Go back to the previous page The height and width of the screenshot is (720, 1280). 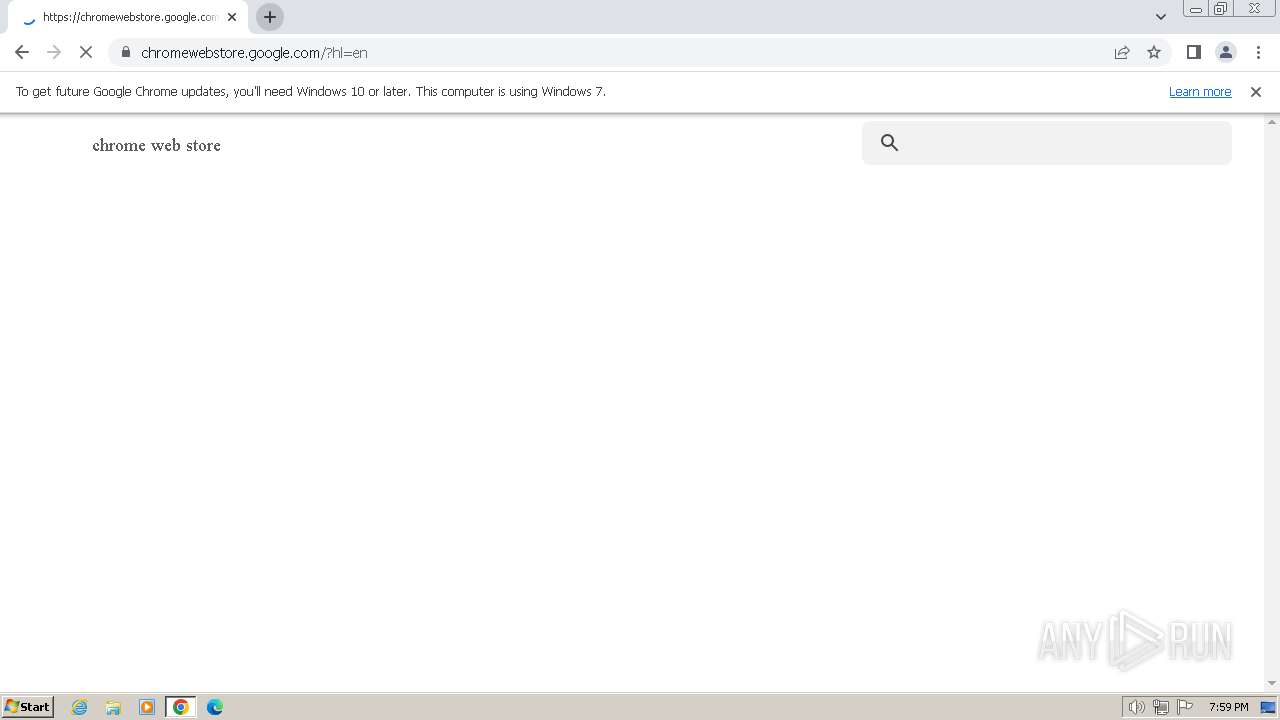(22, 52)
